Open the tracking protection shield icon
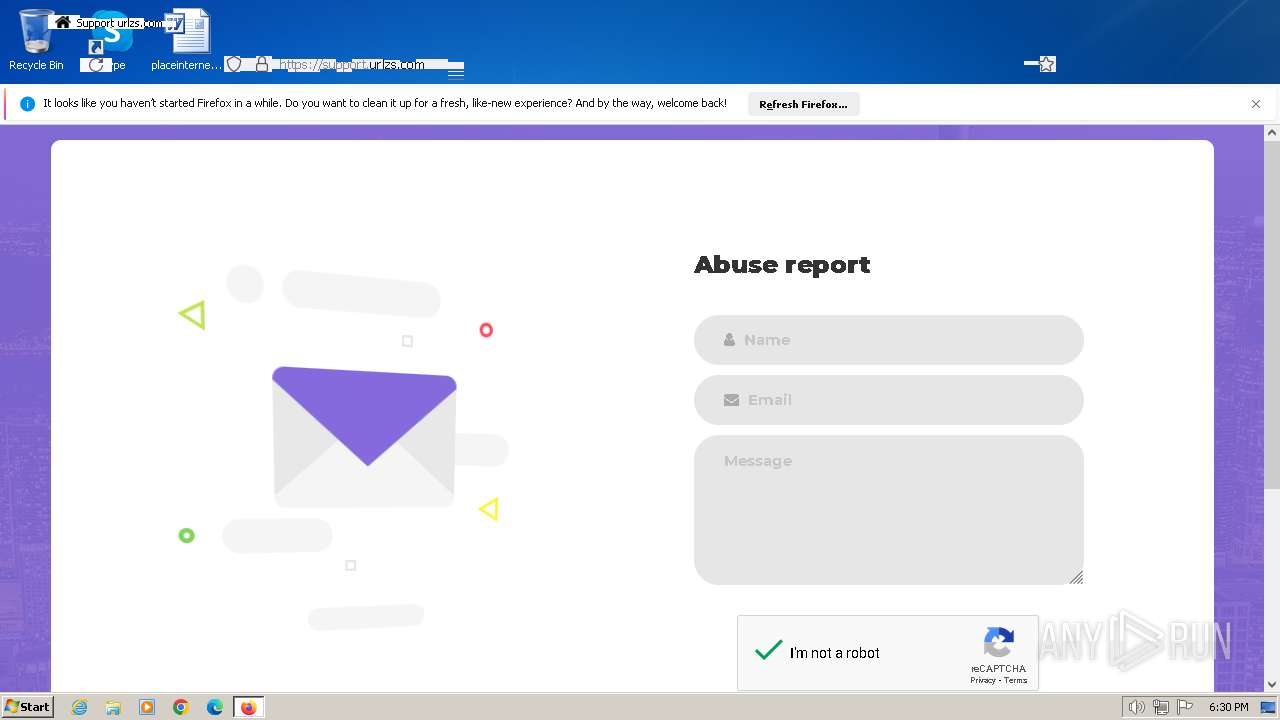1280x720 pixels. [x=234, y=64]
